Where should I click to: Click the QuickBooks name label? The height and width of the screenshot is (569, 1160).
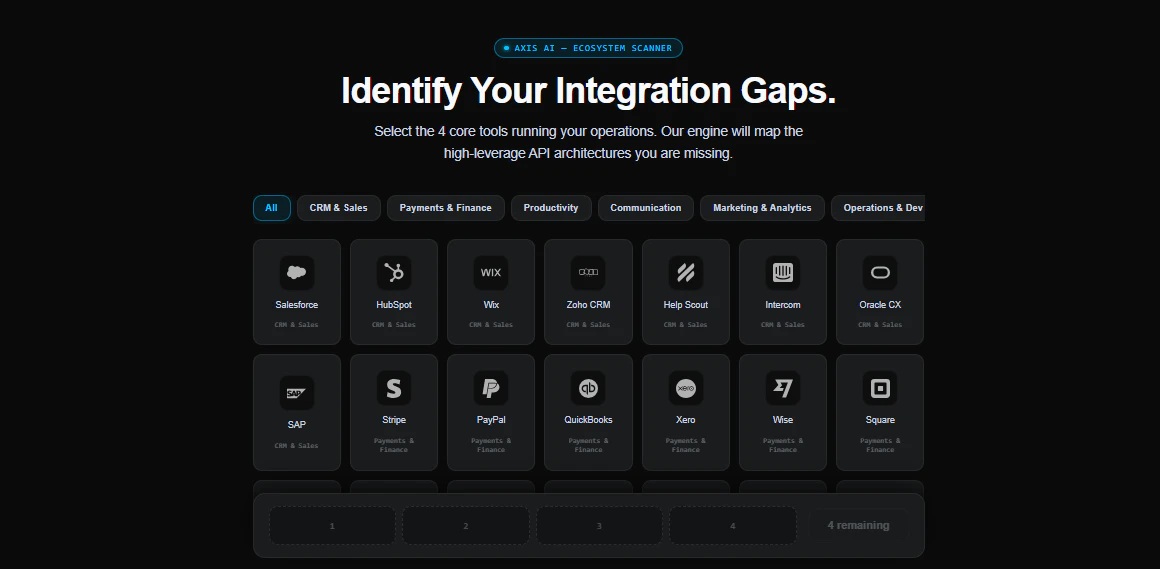pyautogui.click(x=588, y=420)
